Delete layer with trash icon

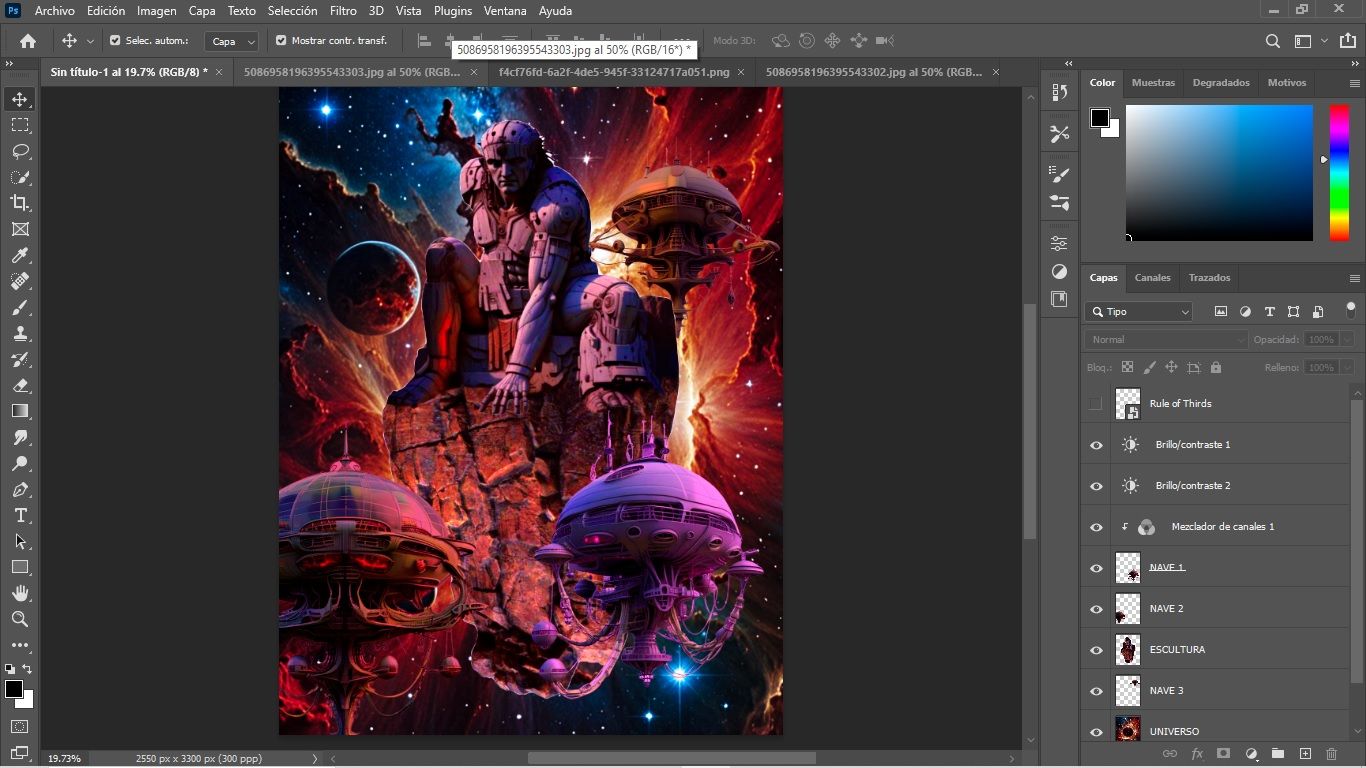point(1331,753)
